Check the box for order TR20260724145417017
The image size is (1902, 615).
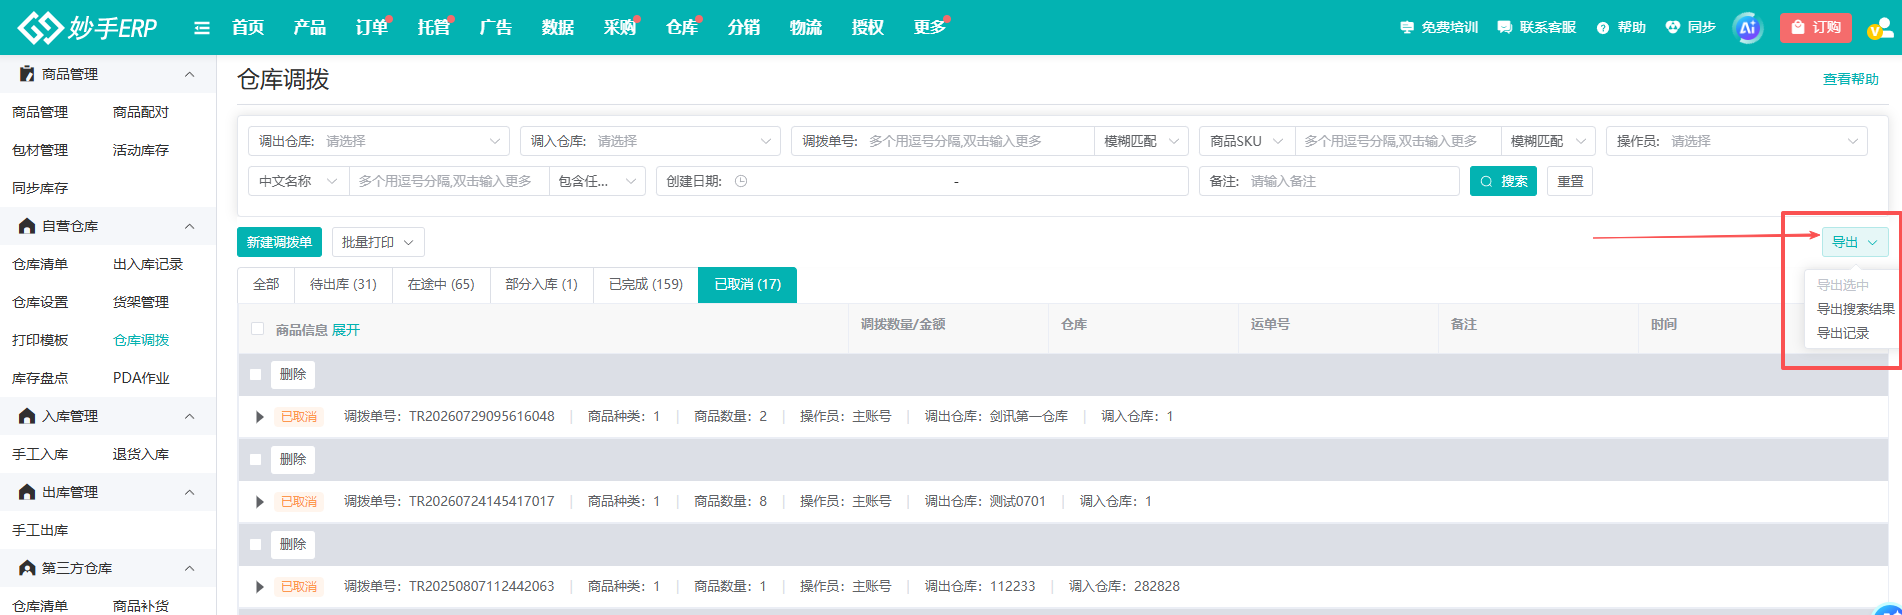256,459
